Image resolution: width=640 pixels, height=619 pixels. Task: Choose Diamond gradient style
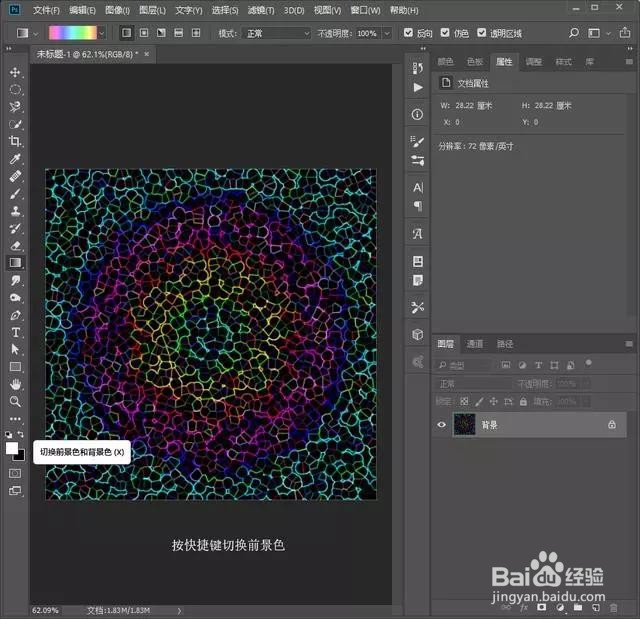tap(196, 33)
